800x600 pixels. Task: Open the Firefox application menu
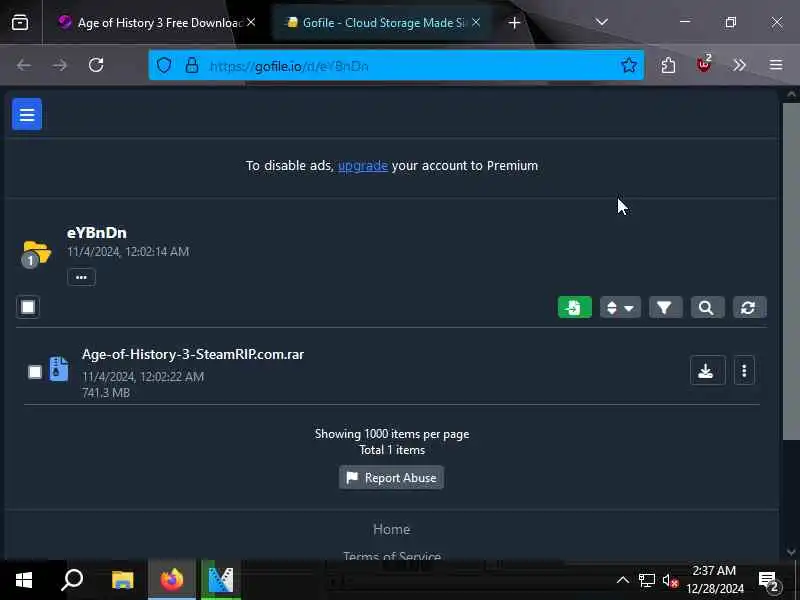point(776,65)
